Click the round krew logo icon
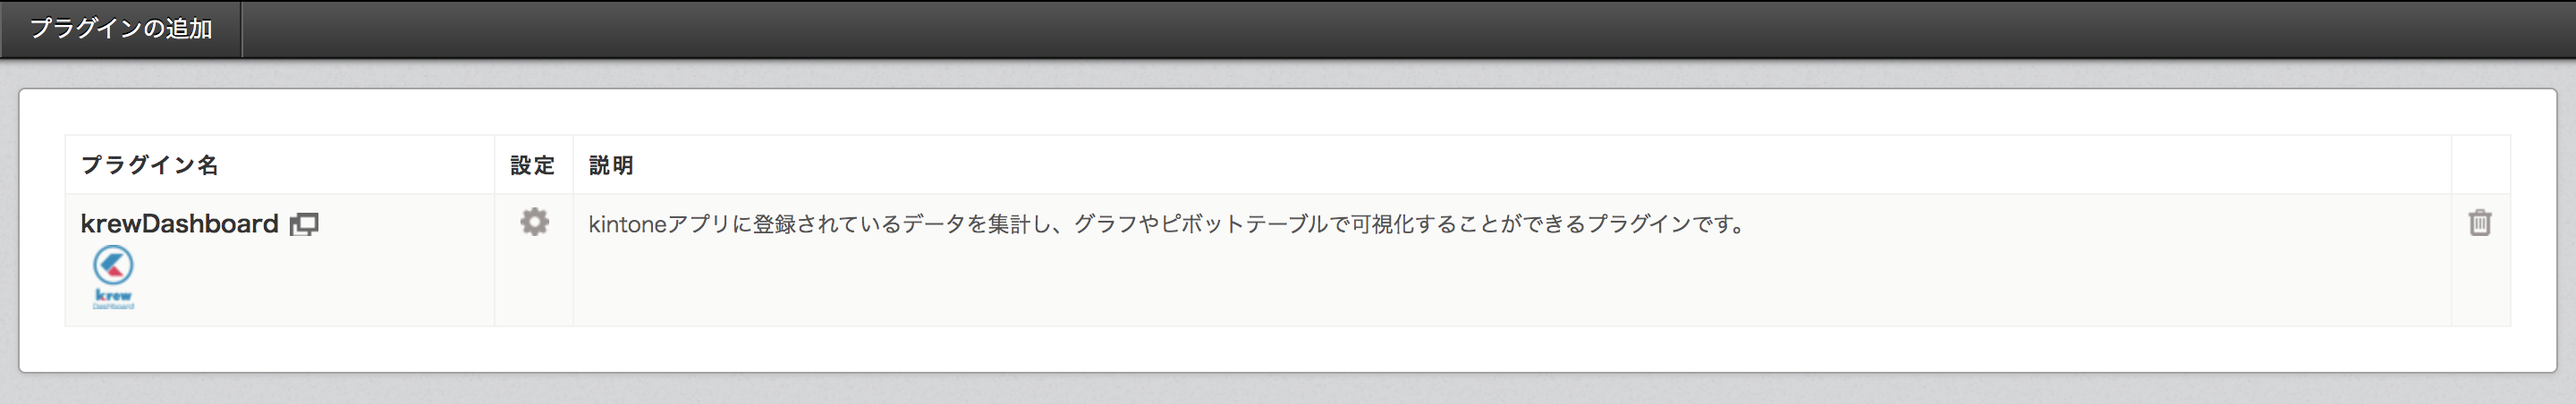Screen dimensions: 2576x404 113,266
